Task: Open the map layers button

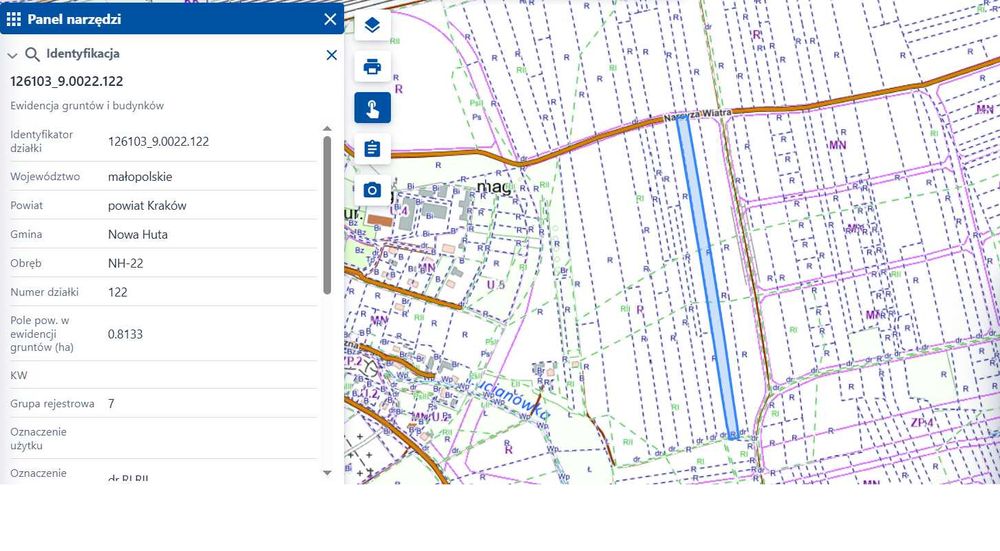Action: 372,26
